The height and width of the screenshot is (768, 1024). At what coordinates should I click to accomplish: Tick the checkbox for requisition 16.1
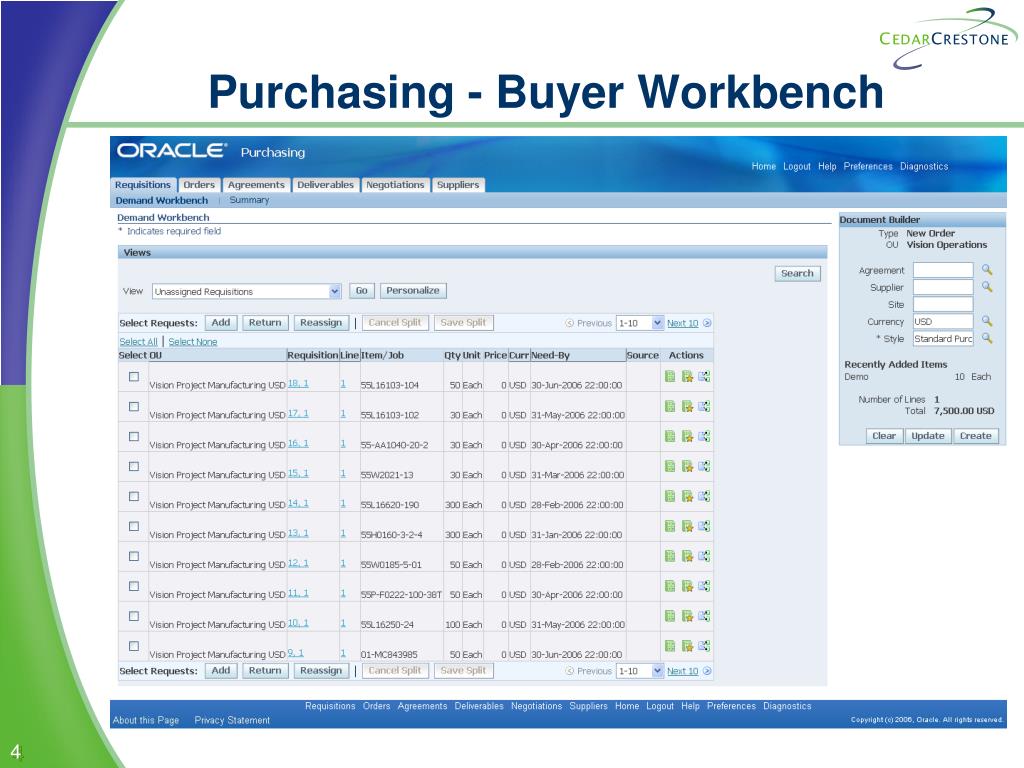[134, 436]
